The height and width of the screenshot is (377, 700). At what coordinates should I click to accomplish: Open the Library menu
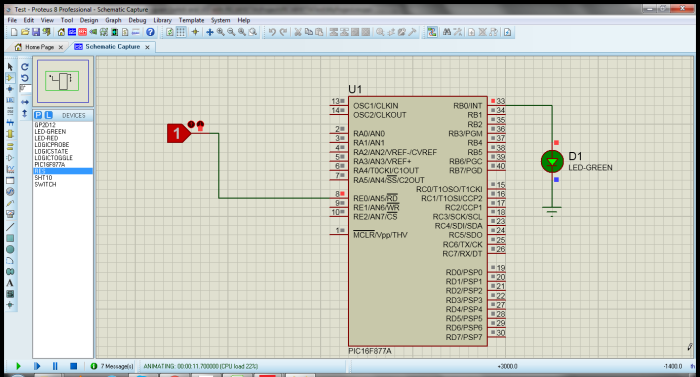(x=162, y=20)
